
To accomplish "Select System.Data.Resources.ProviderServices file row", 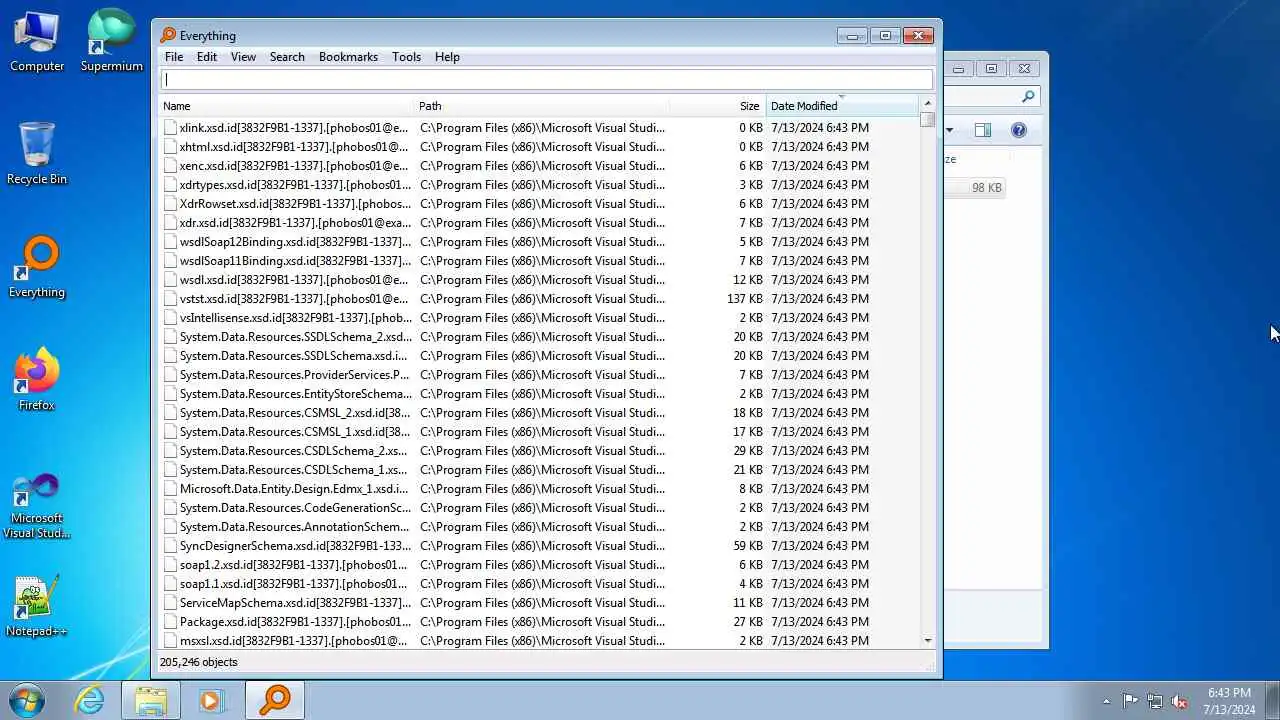I will click(539, 375).
